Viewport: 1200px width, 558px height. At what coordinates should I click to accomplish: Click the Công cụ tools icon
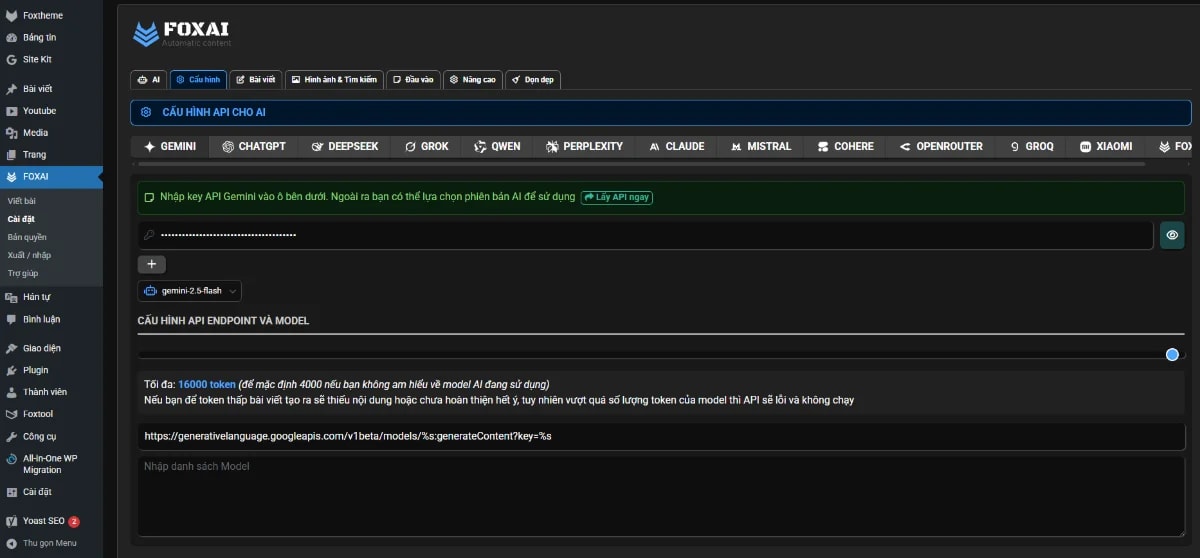click(x=12, y=436)
